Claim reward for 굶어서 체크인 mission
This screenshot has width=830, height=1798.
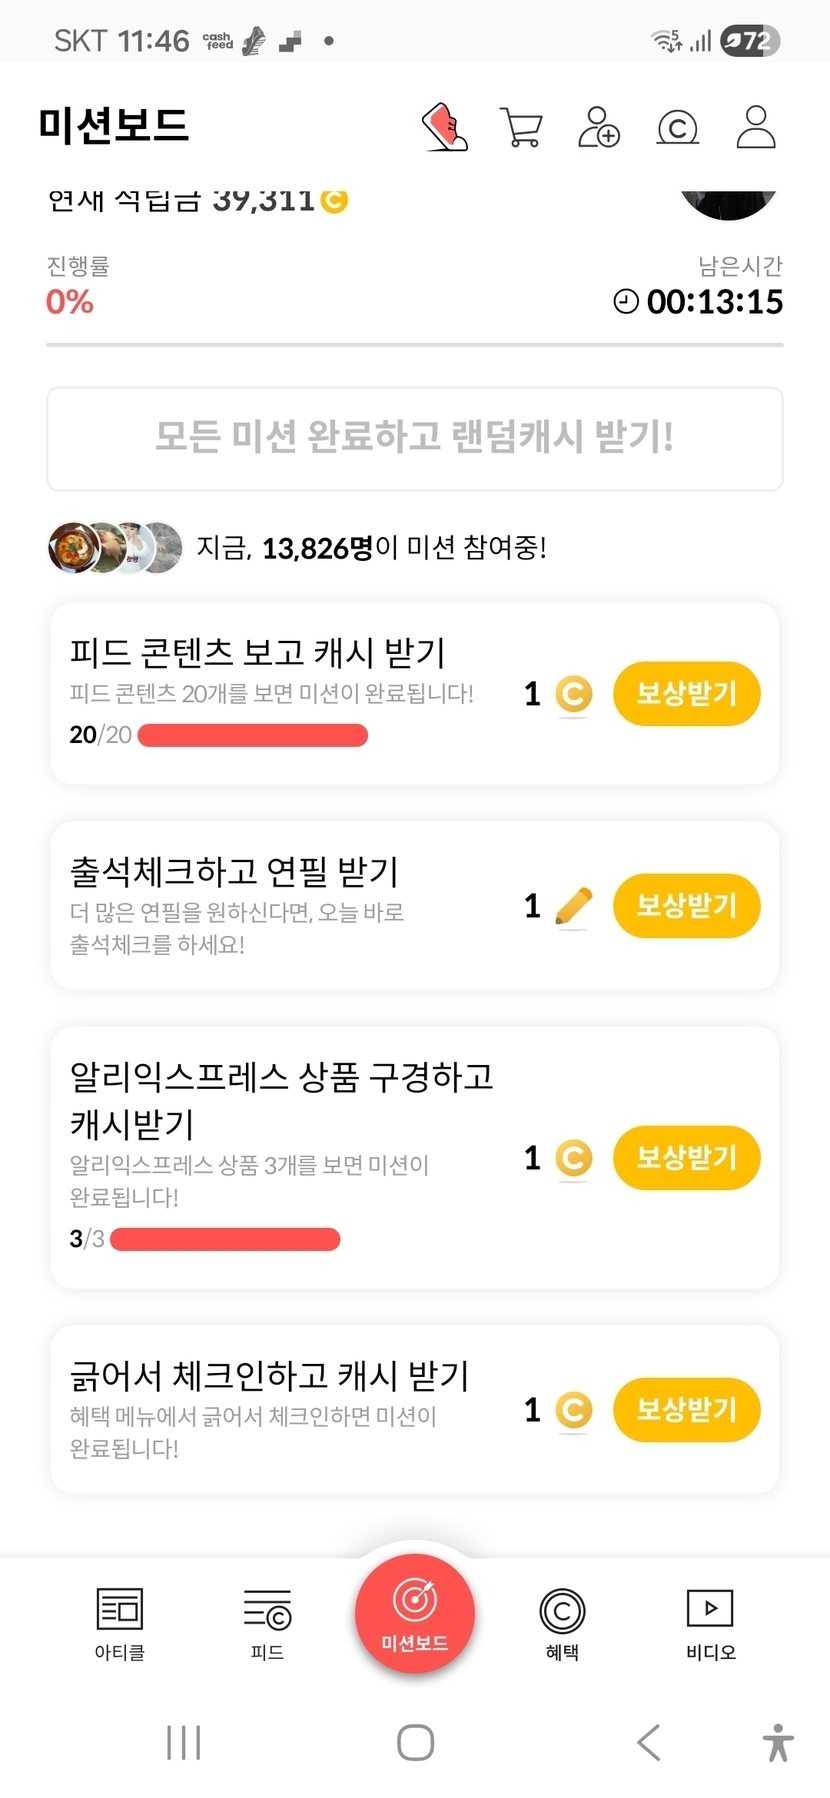point(686,1410)
